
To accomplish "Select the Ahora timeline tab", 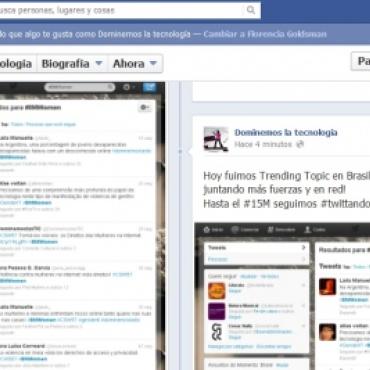I will 129,63.
